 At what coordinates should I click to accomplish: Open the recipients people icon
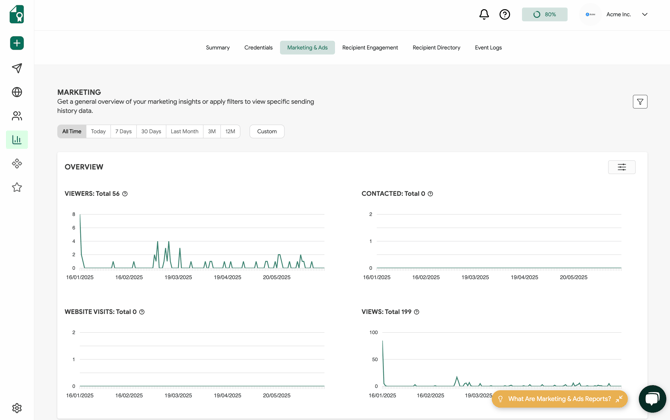(17, 116)
